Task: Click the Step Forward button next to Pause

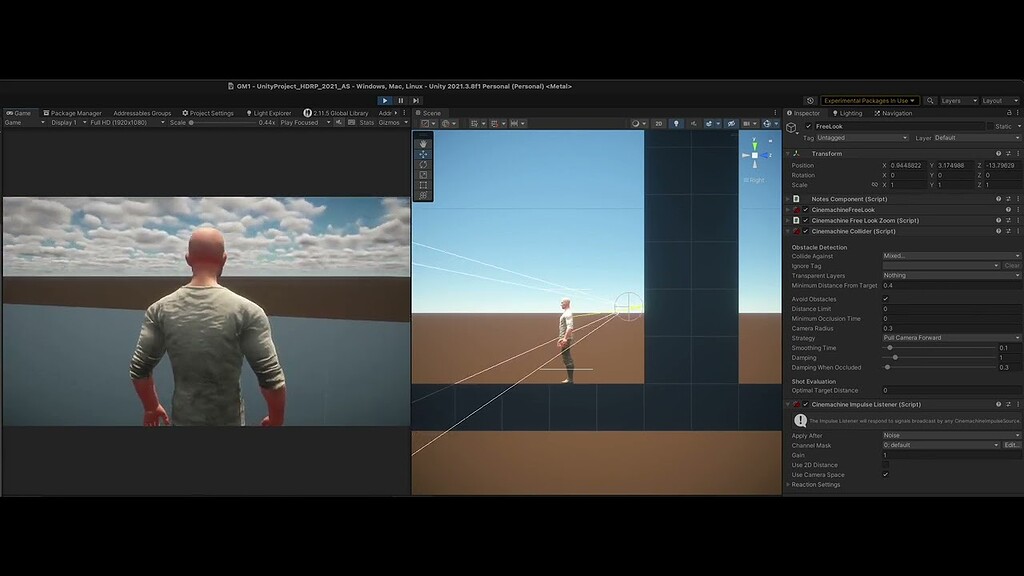Action: [x=416, y=100]
